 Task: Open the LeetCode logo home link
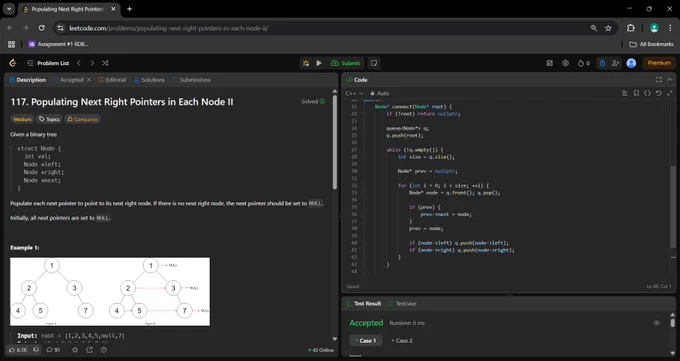coord(13,63)
